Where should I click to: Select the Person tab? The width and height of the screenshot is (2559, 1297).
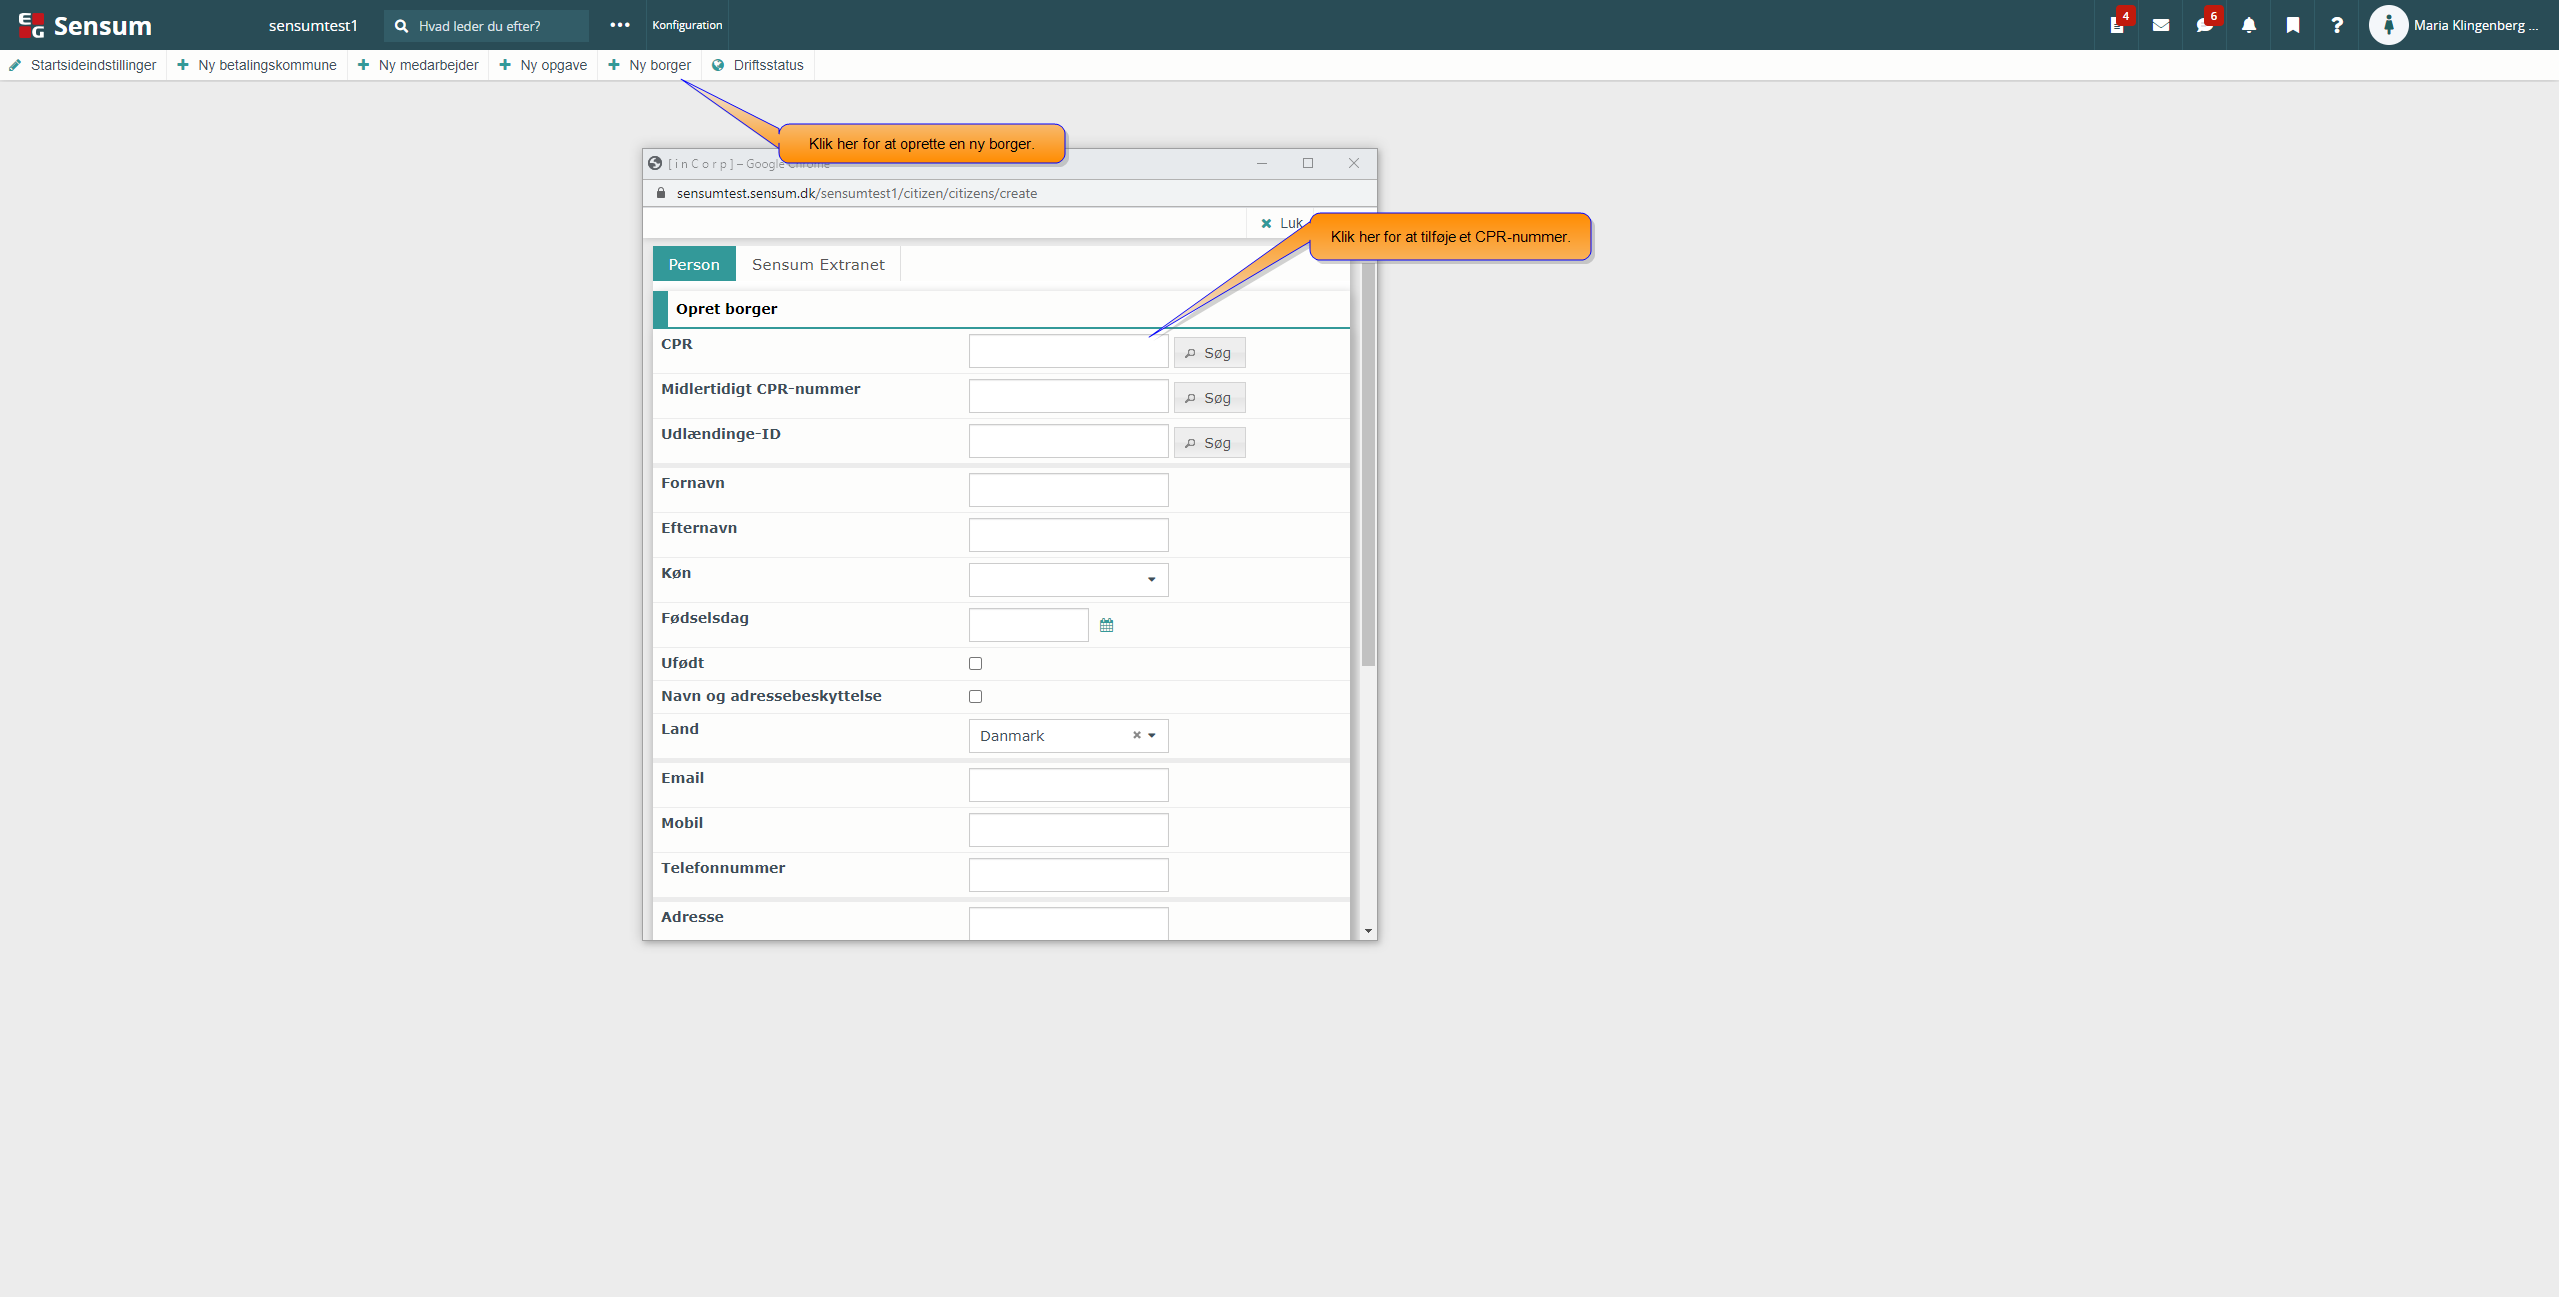(694, 264)
